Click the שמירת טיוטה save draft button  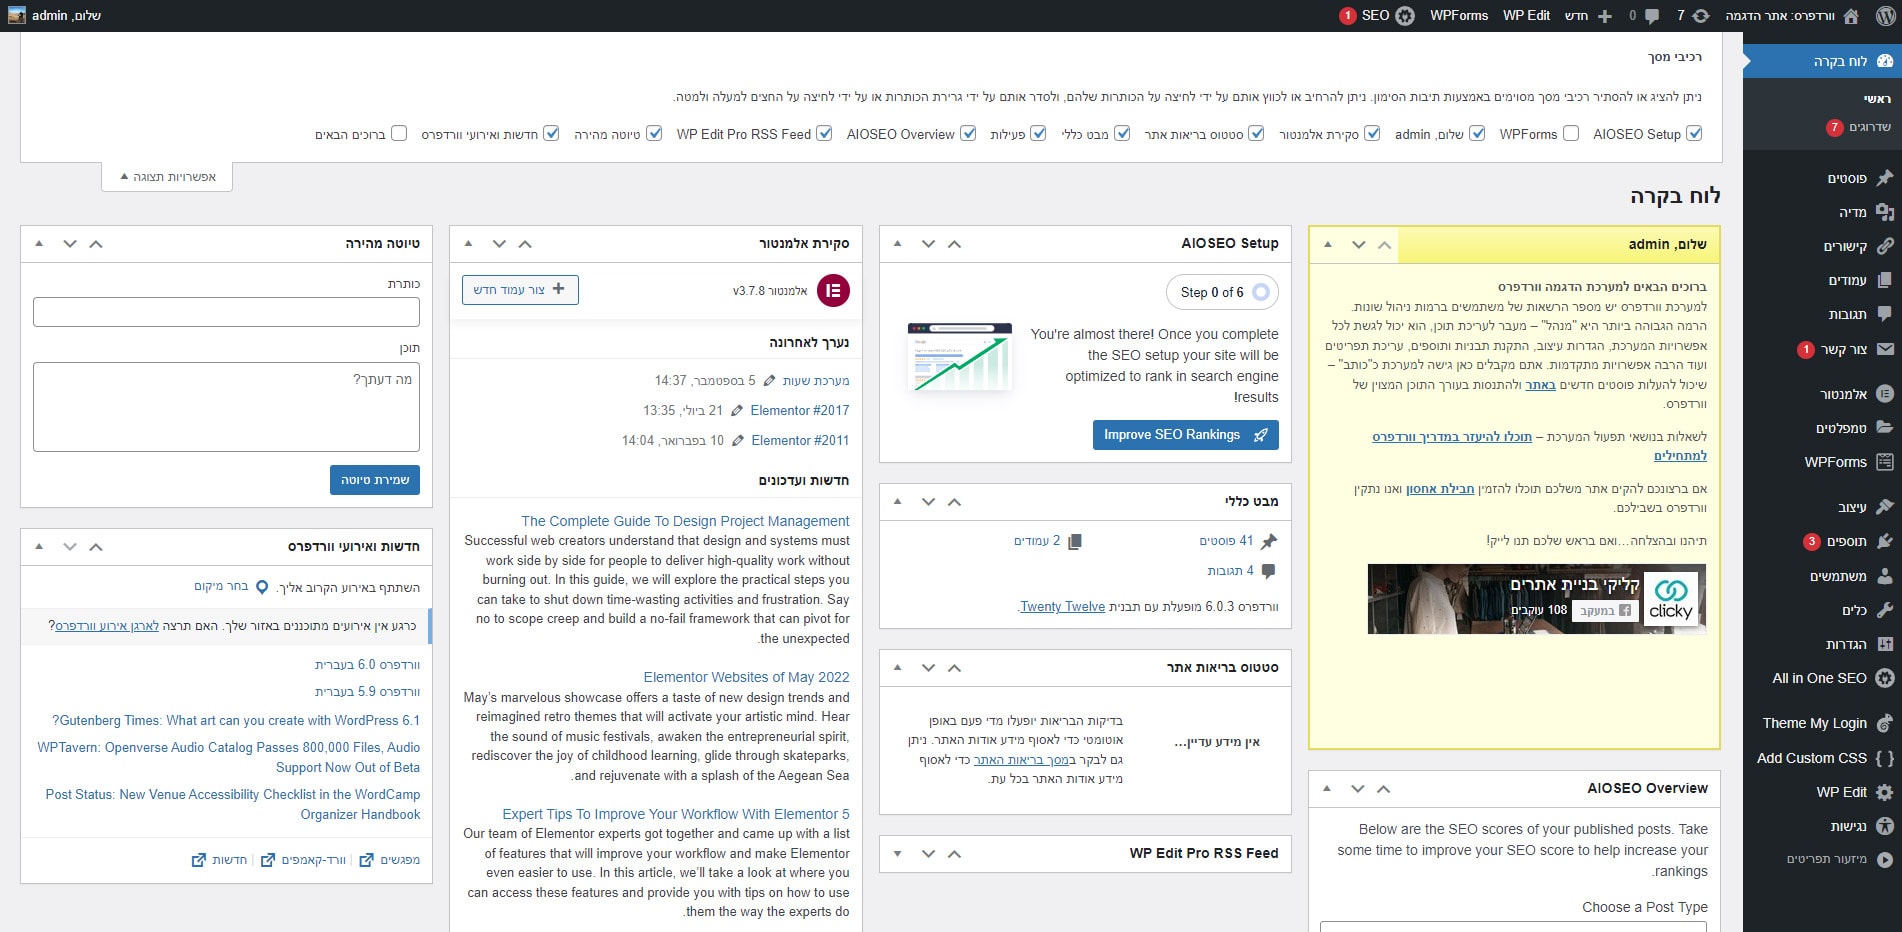click(375, 480)
